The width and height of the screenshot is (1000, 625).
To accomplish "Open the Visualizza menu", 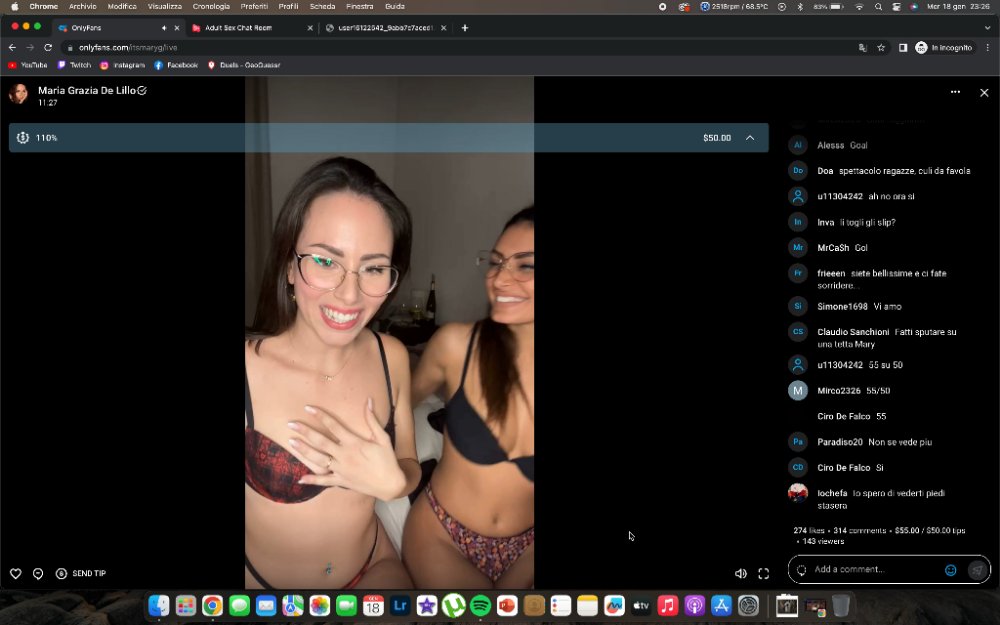I will click(x=165, y=6).
